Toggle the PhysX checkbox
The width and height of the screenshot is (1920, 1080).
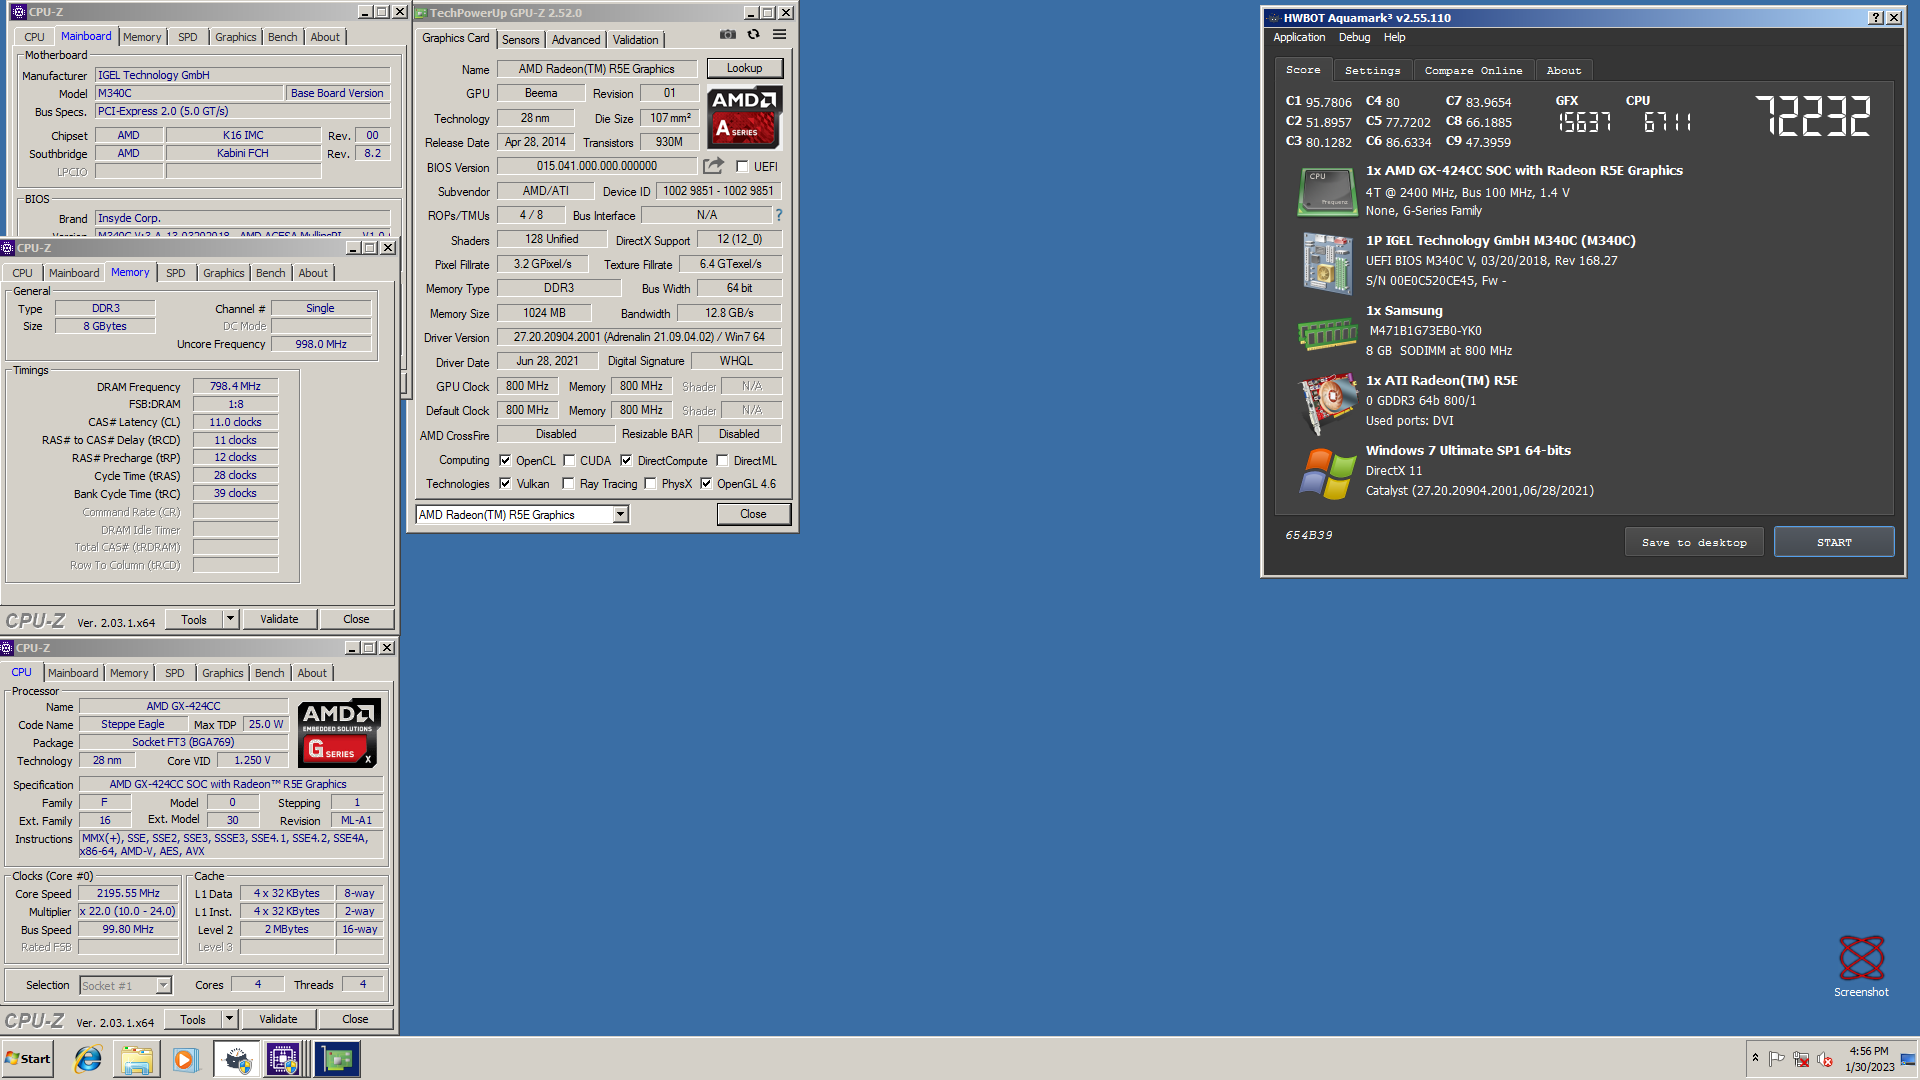[650, 484]
